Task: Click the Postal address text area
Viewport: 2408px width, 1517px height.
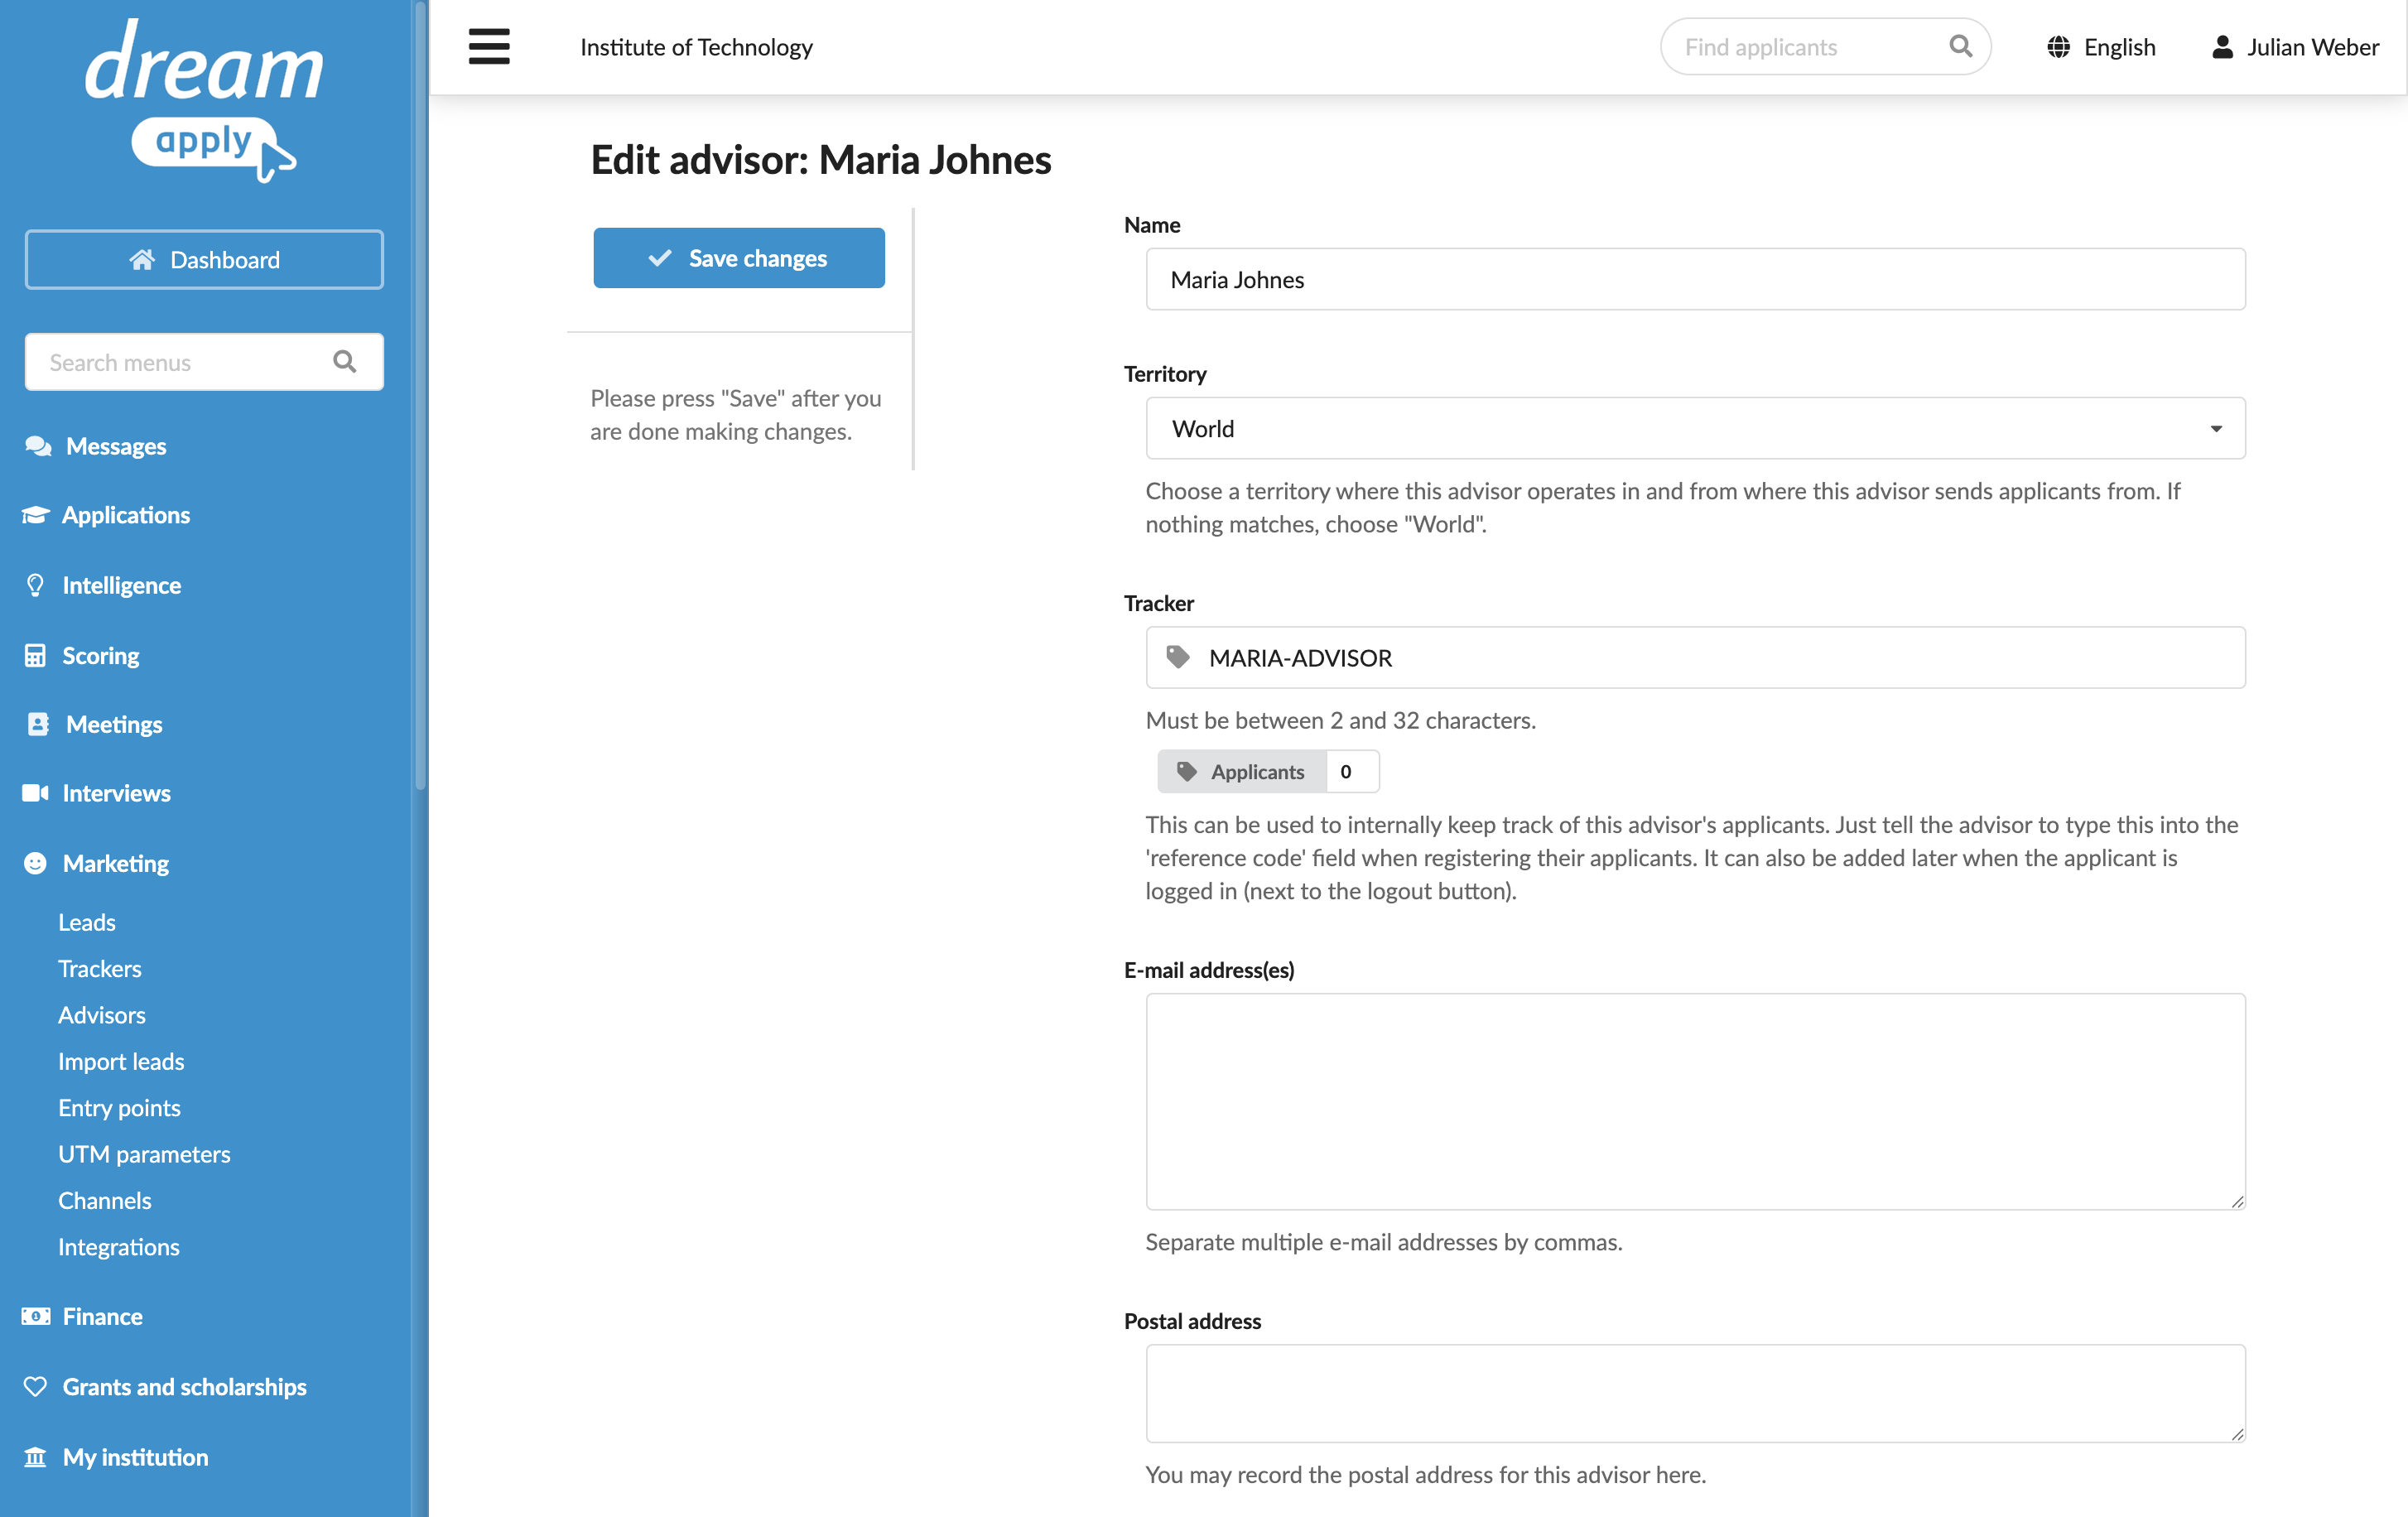Action: point(1695,1392)
